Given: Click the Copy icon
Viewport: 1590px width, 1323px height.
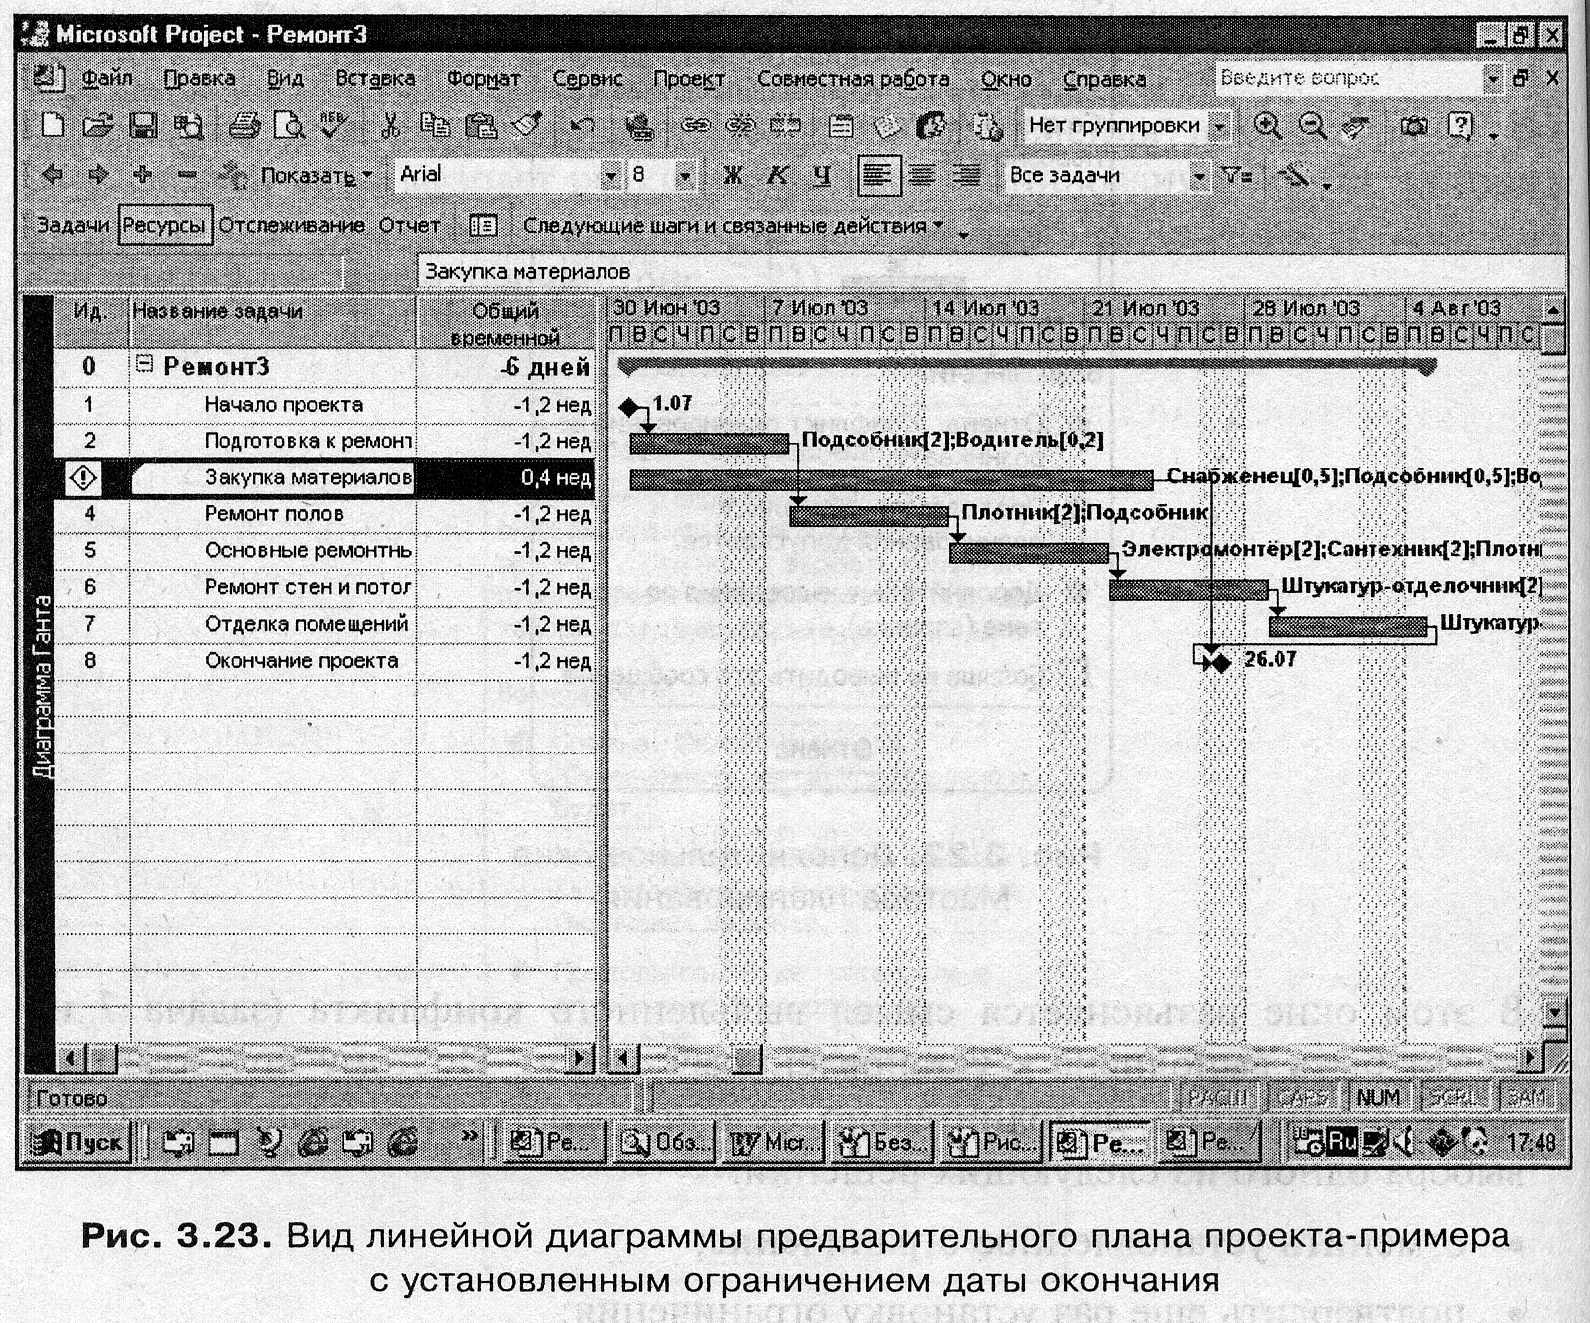Looking at the screenshot, I should pyautogui.click(x=434, y=125).
